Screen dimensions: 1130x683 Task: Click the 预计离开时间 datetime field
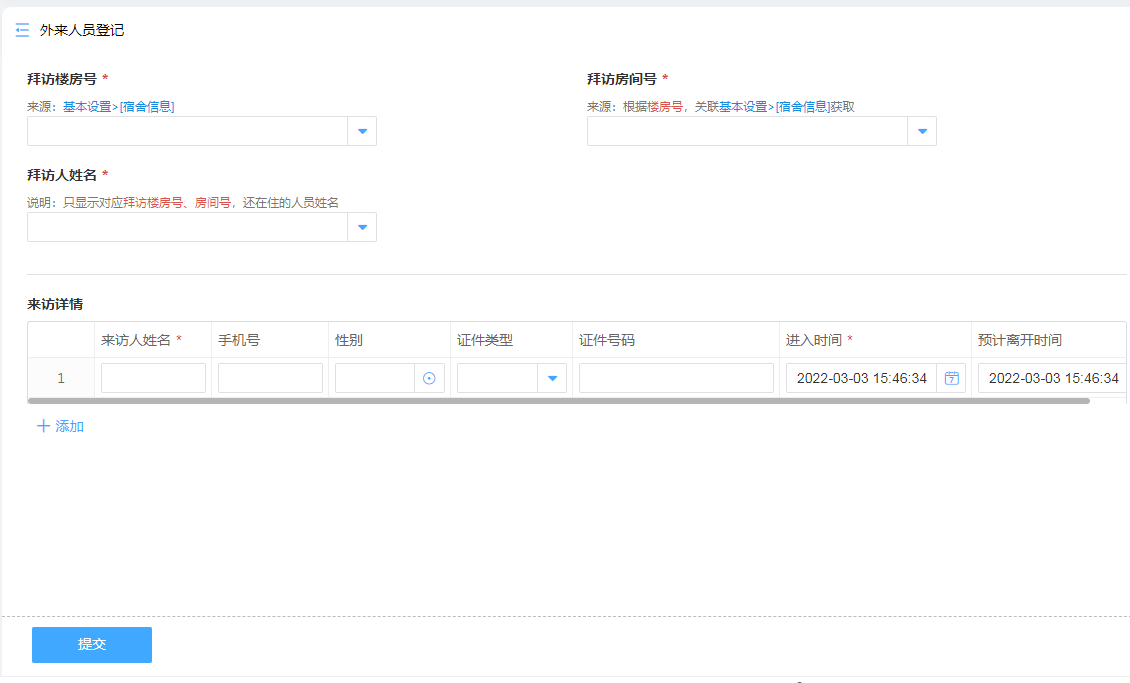(x=1052, y=378)
